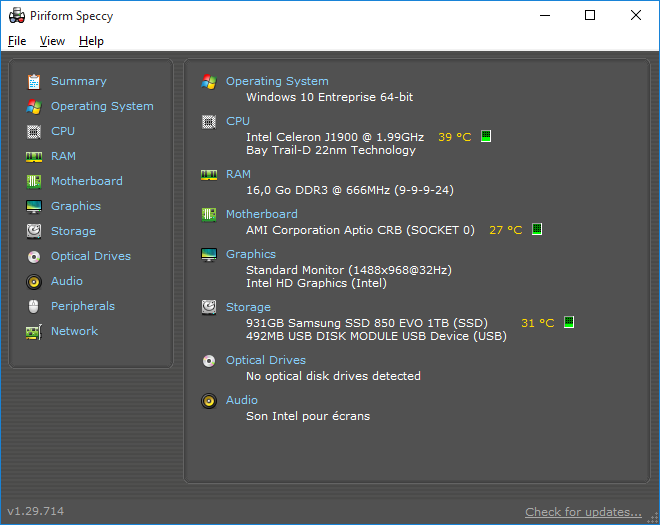Show the Graphics section from sidebar

coord(76,206)
